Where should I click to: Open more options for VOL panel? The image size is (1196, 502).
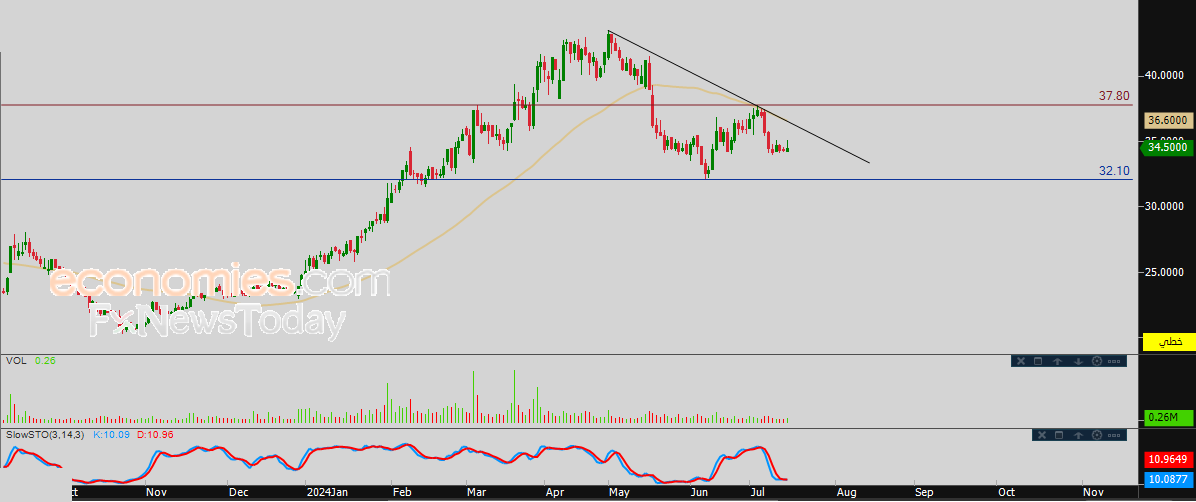tap(1114, 362)
